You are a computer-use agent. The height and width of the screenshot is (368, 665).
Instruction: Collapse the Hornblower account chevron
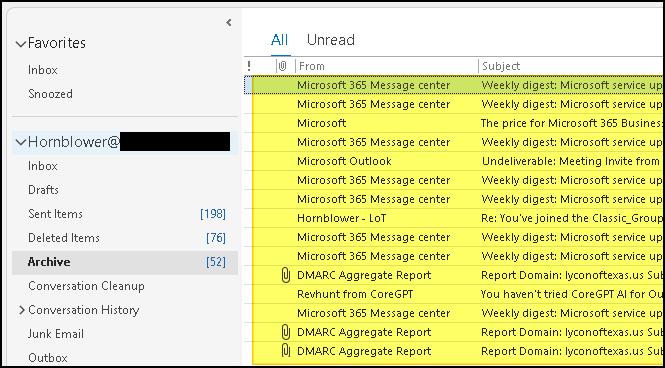20,142
